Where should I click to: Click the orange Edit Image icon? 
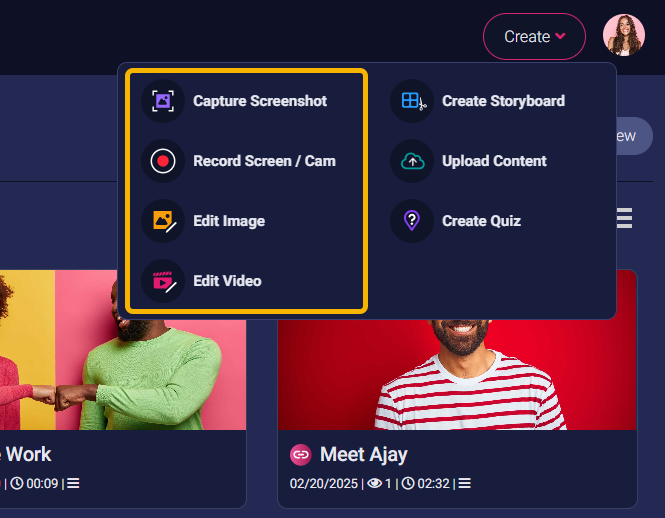163,221
